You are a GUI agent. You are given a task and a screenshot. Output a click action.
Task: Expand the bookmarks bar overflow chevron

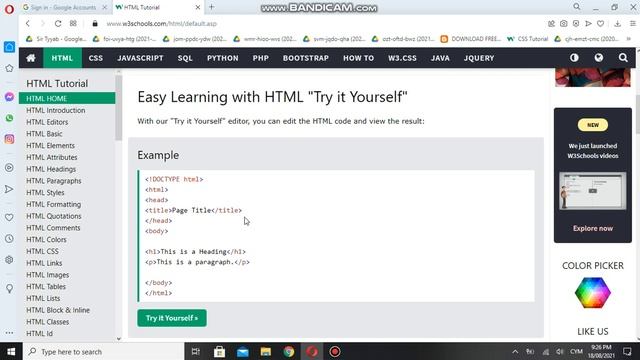629,39
